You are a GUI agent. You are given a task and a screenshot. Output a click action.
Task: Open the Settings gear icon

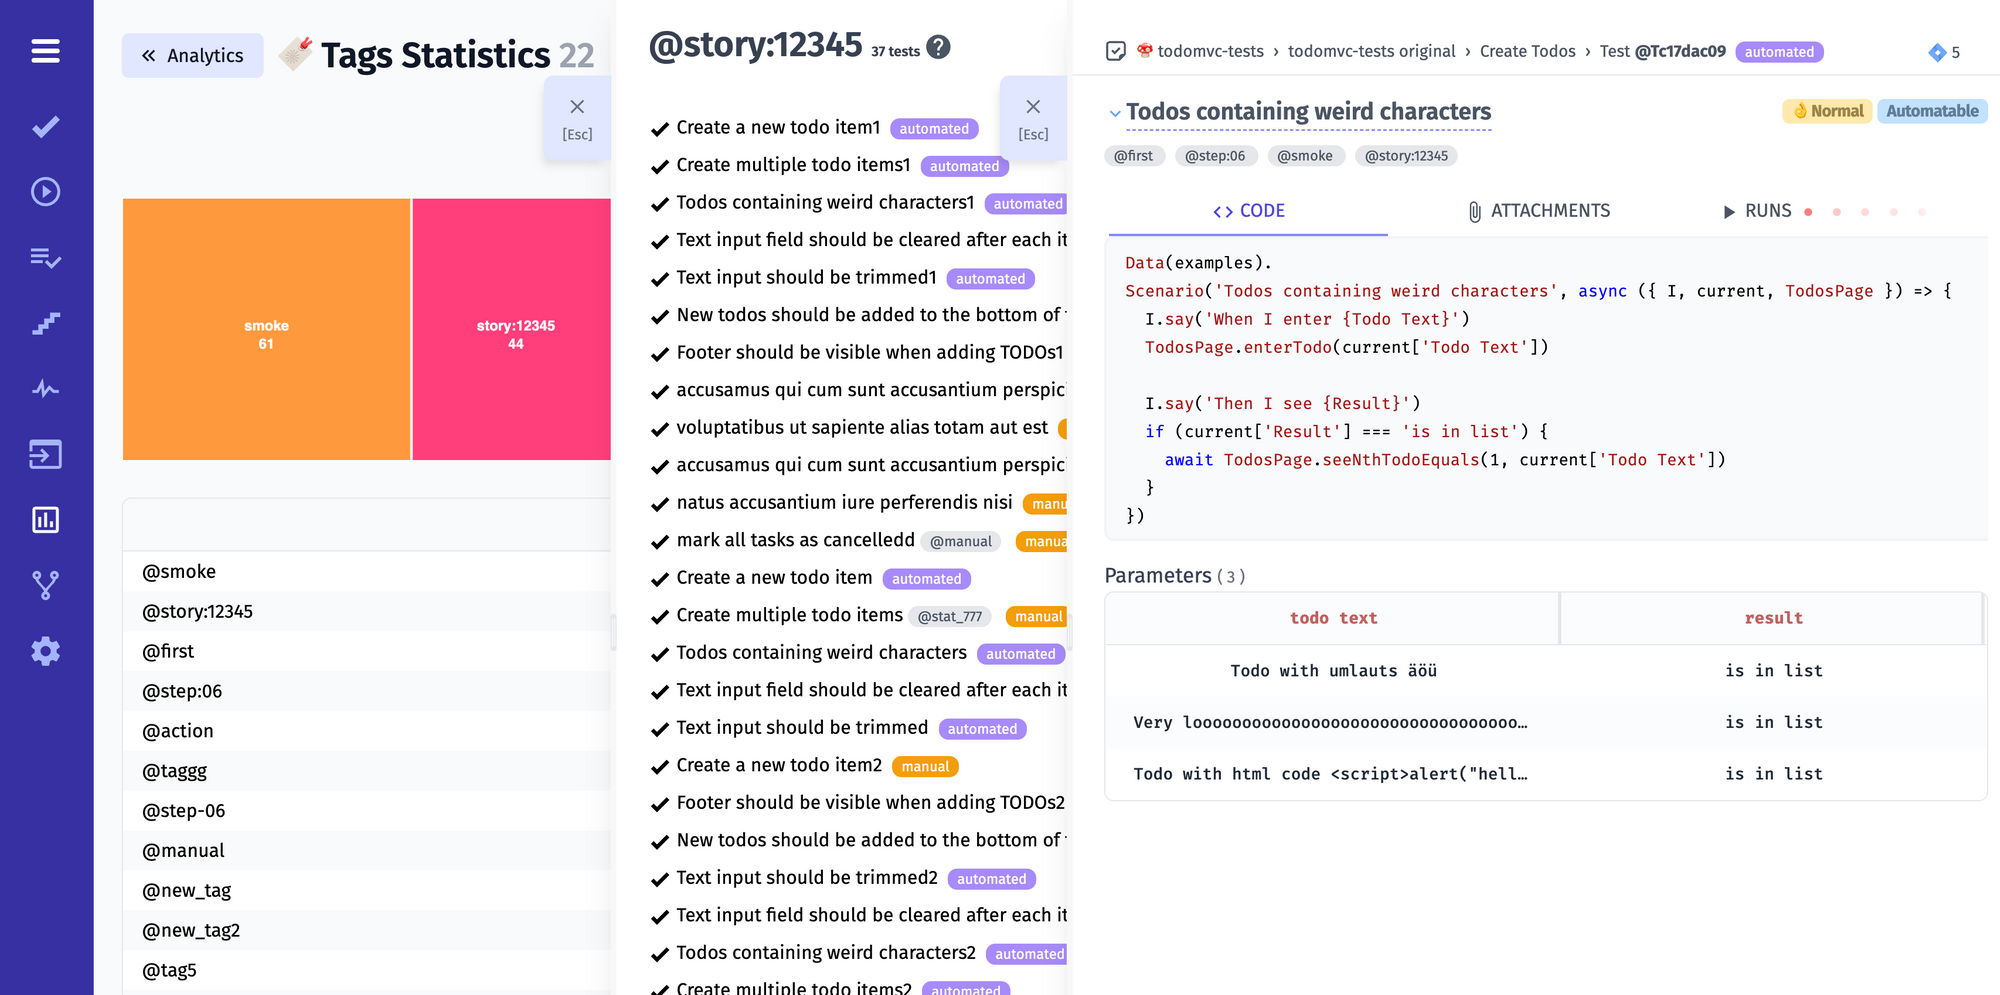(45, 651)
